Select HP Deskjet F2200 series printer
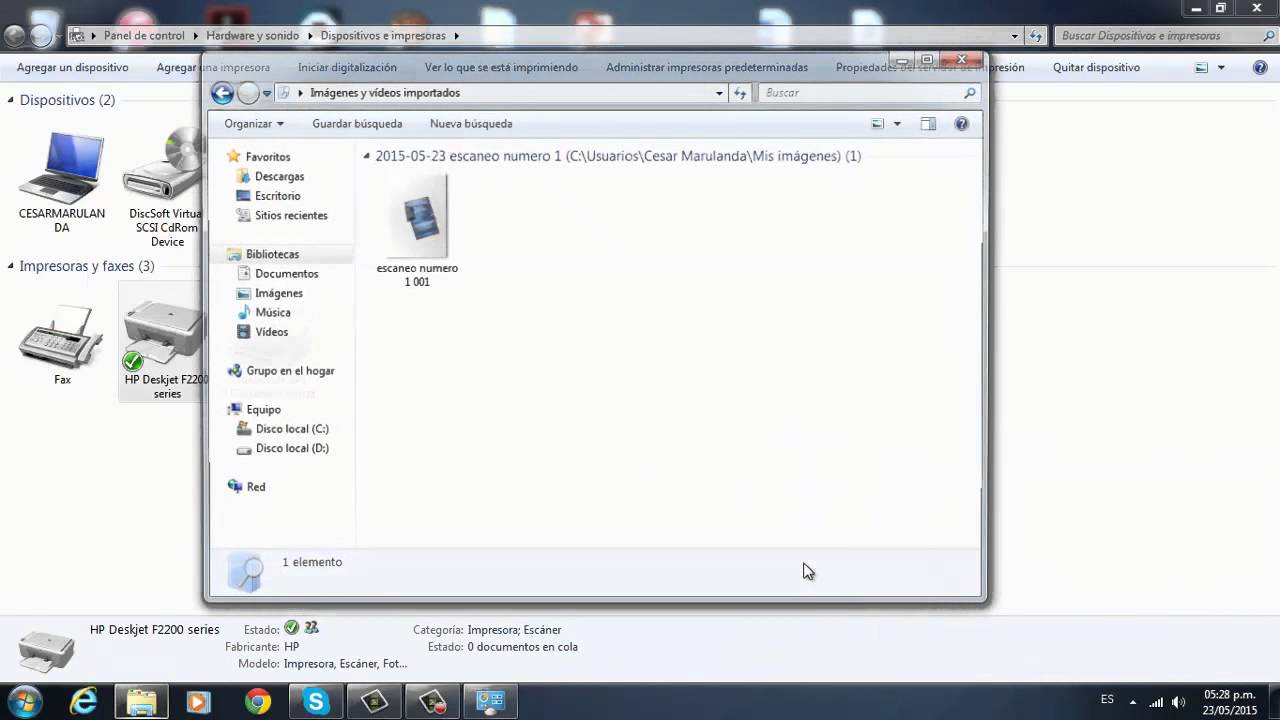 [165, 342]
